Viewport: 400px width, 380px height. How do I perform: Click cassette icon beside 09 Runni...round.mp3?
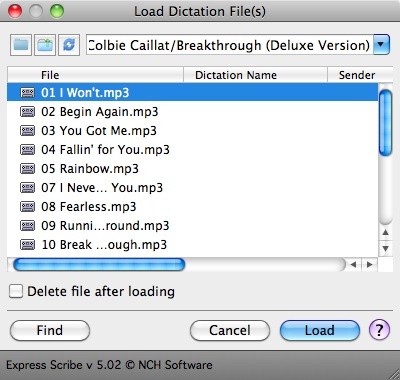(27, 225)
